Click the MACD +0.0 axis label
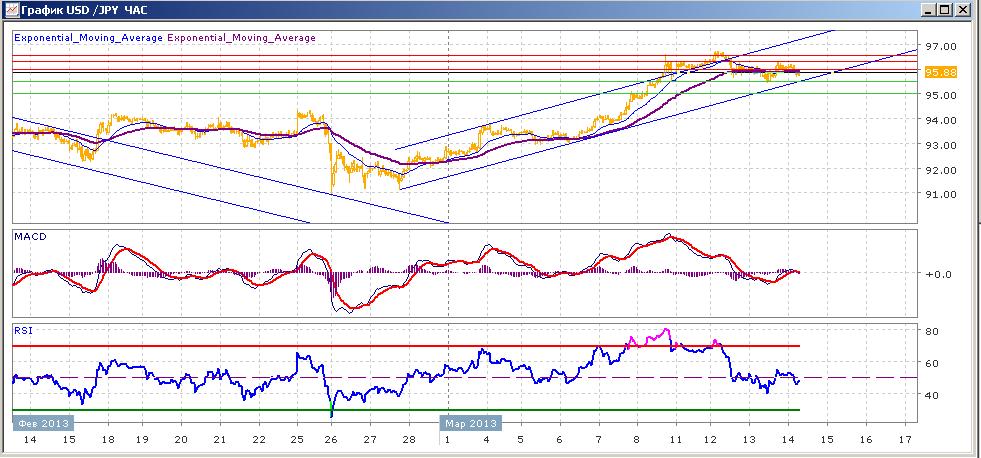This screenshot has height=458, width=981. point(938,274)
